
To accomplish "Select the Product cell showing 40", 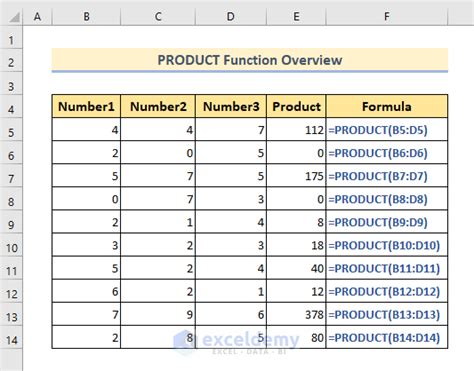I will 296,268.
